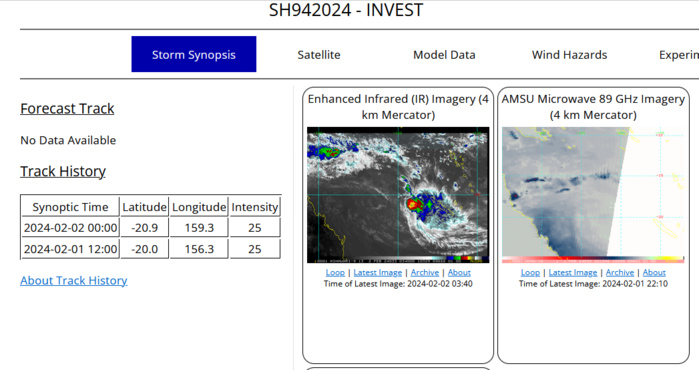The image size is (699, 370).
Task: Select the longitude value 156.3
Action: pos(199,249)
